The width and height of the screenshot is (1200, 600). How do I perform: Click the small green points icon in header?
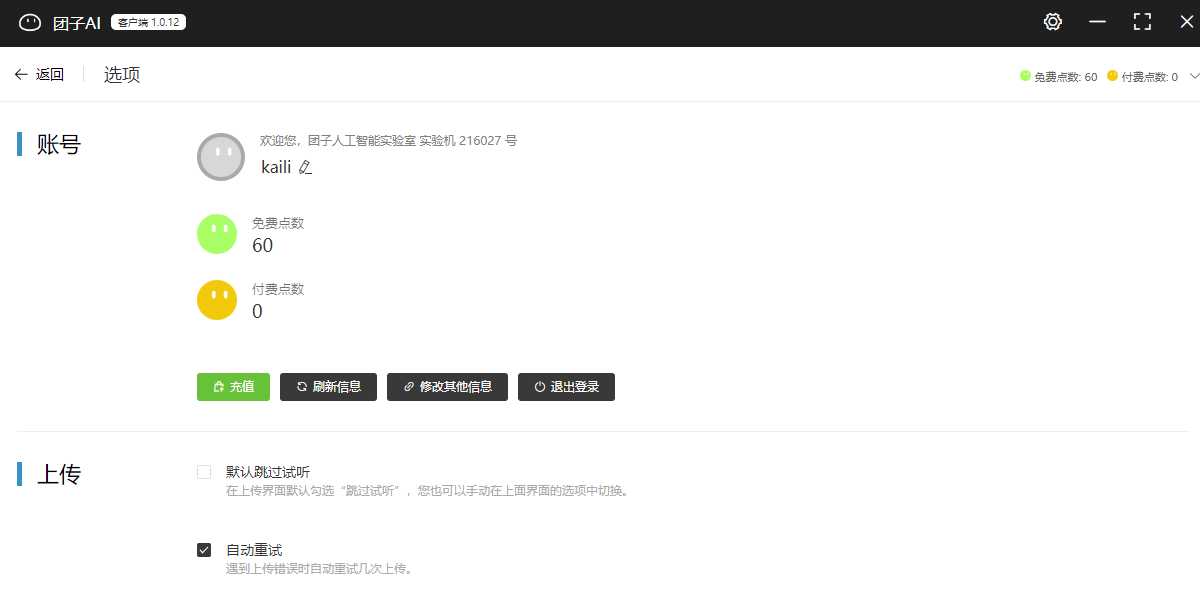point(1025,76)
